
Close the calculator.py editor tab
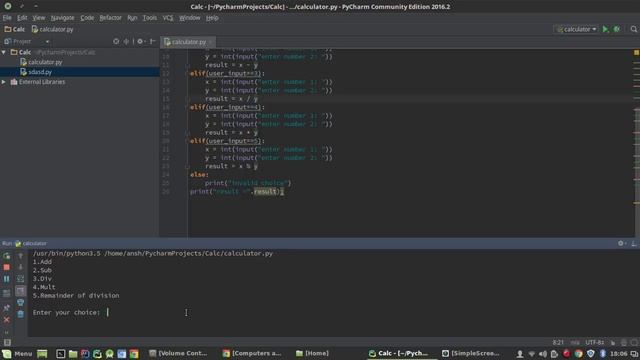[211, 42]
